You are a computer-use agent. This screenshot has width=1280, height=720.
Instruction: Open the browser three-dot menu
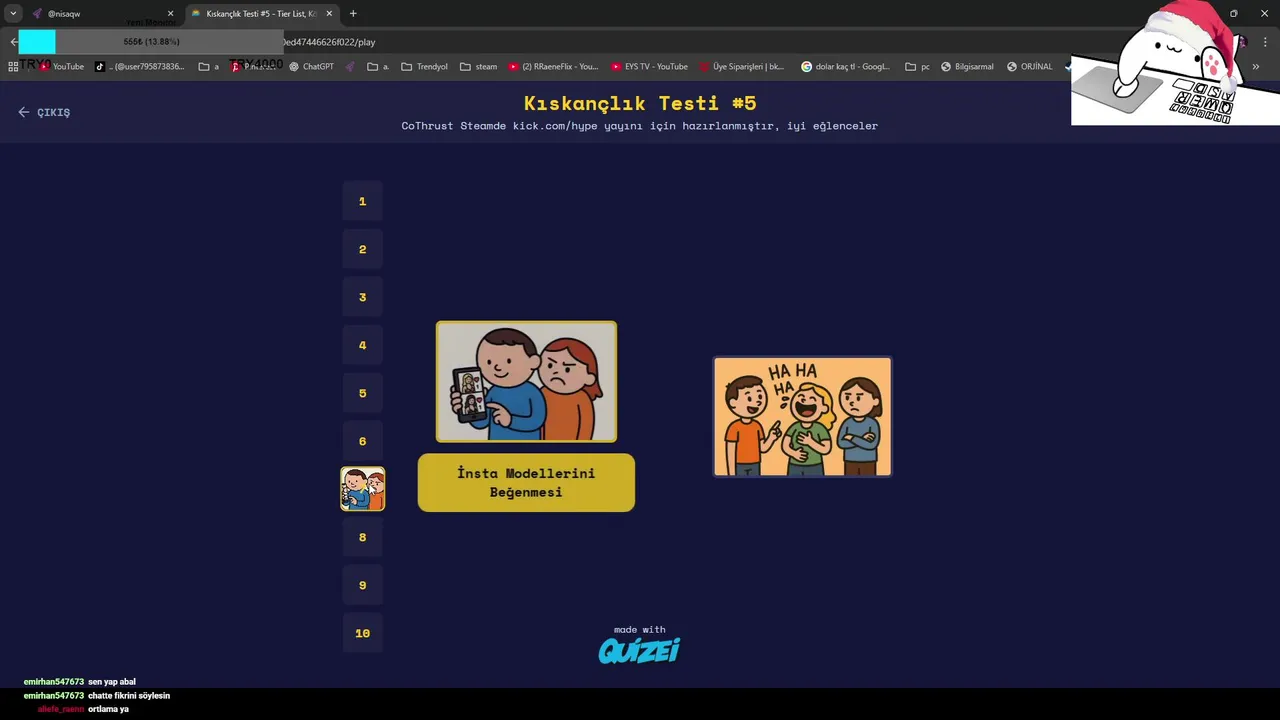click(x=1265, y=42)
